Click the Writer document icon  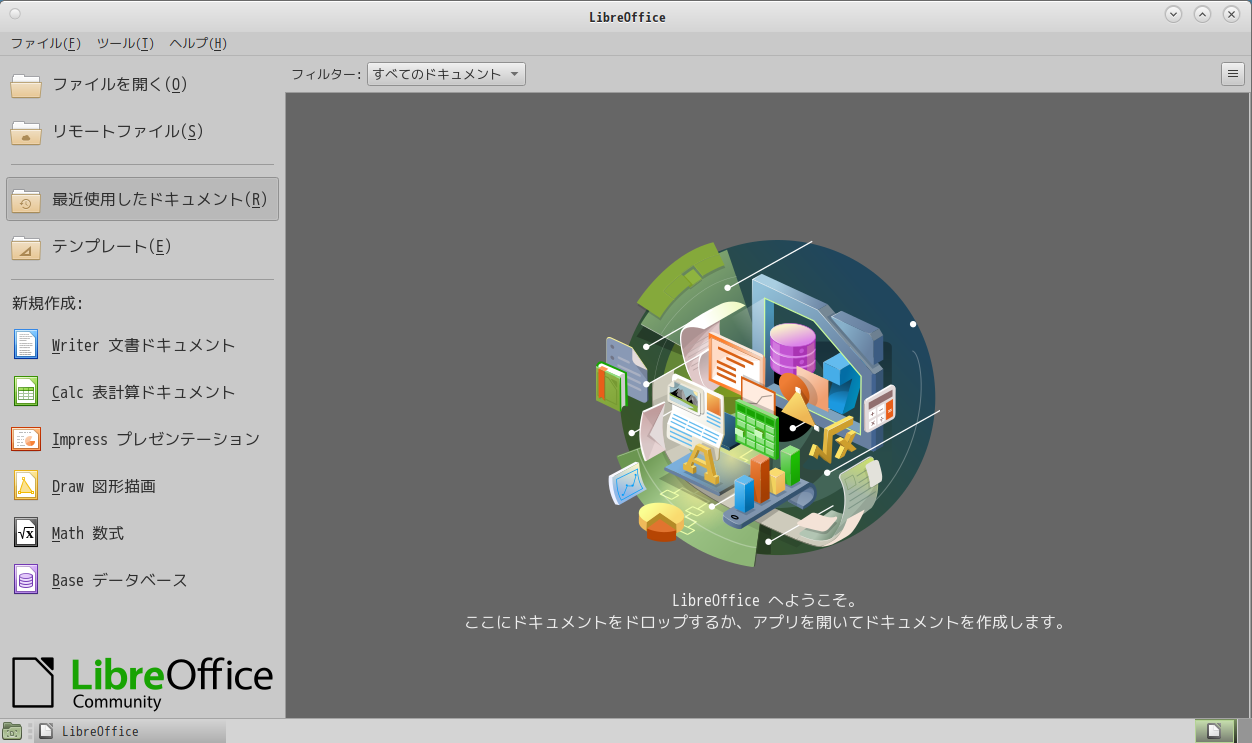(x=26, y=345)
